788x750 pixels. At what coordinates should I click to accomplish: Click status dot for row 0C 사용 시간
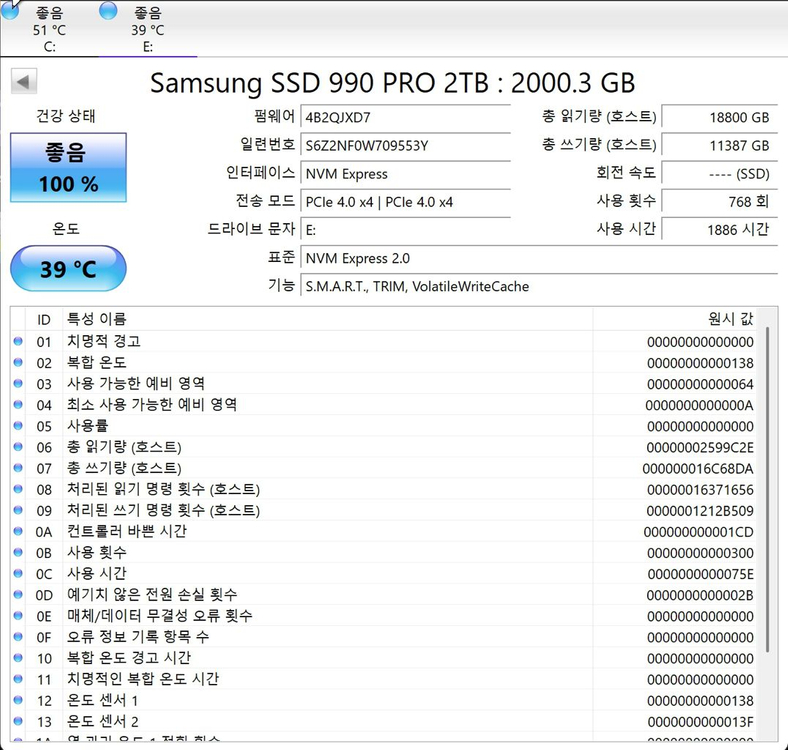[18, 574]
